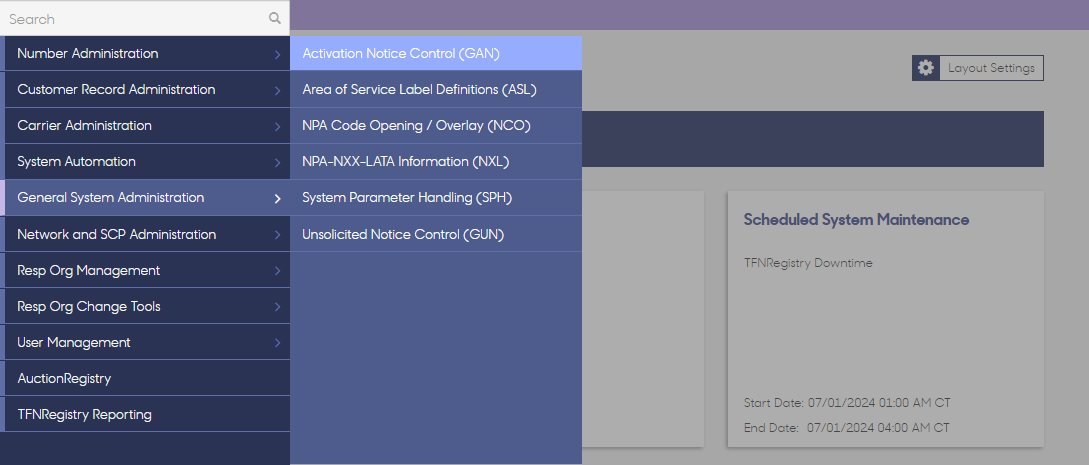
Task: Expand the Resp Org Change Tools chevron
Action: tap(277, 307)
